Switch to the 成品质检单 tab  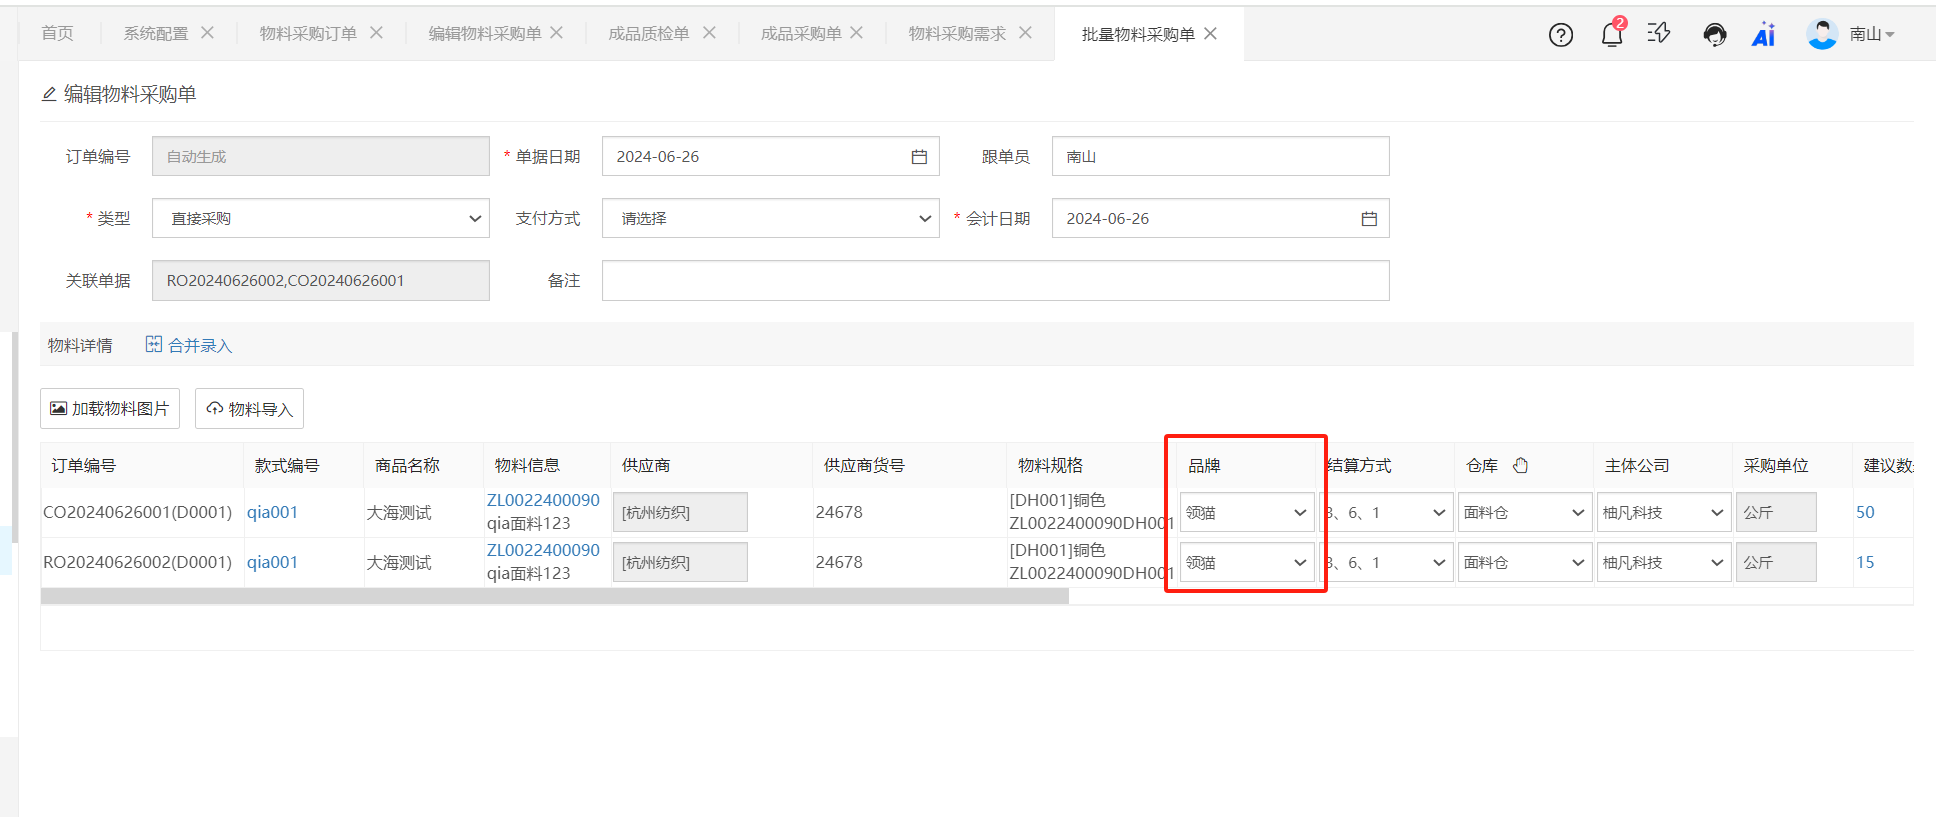click(648, 34)
